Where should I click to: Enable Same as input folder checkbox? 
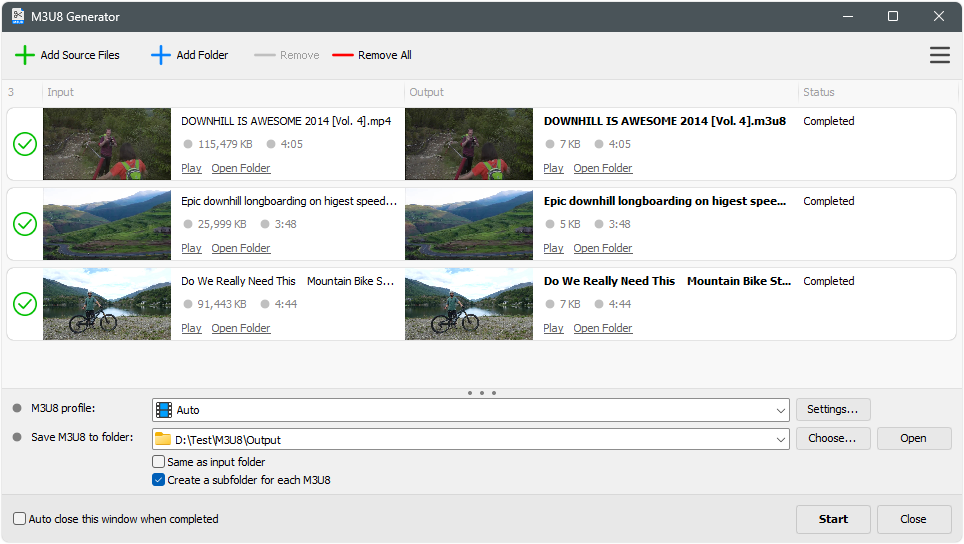click(x=158, y=462)
